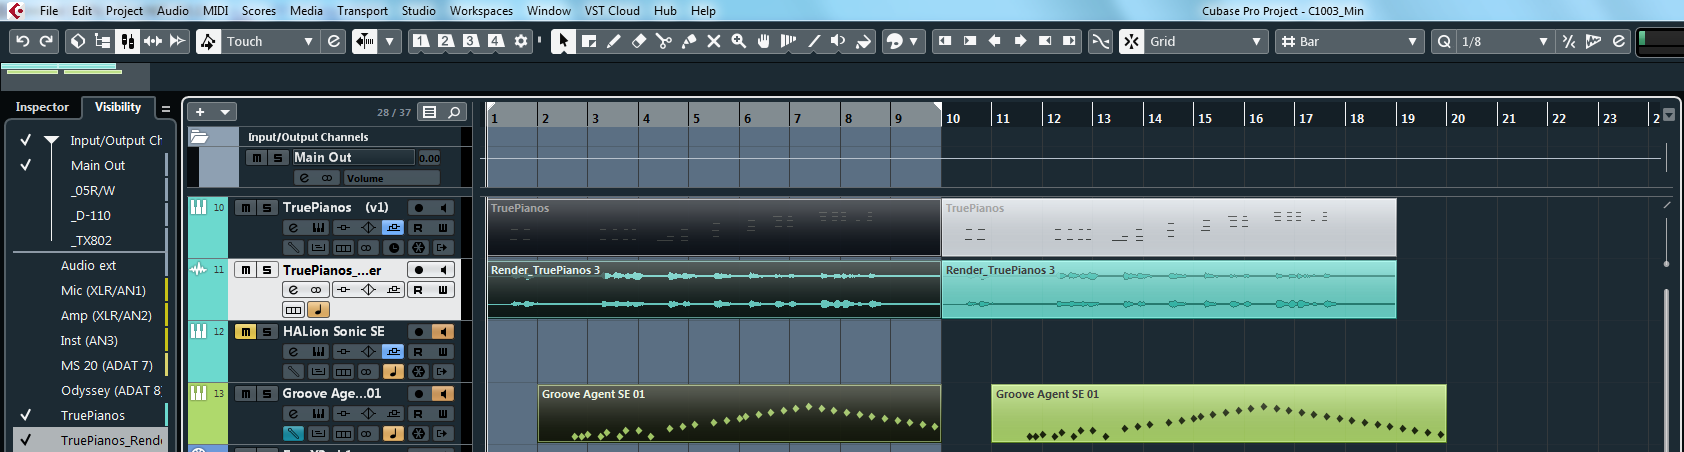Viewport: 1684px width, 452px height.
Task: Pick the Play speaker tool
Action: click(x=838, y=41)
